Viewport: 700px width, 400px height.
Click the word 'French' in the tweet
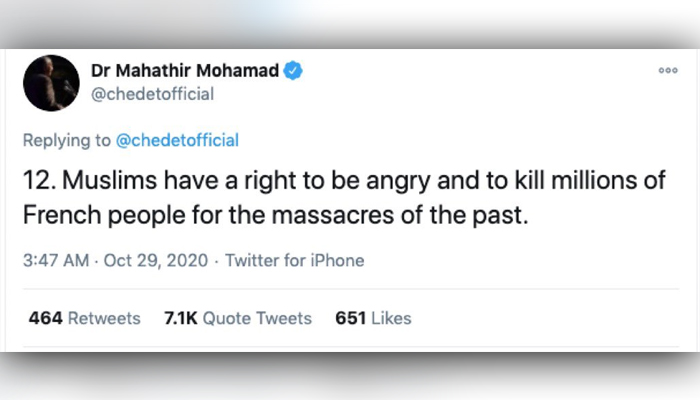pos(56,217)
